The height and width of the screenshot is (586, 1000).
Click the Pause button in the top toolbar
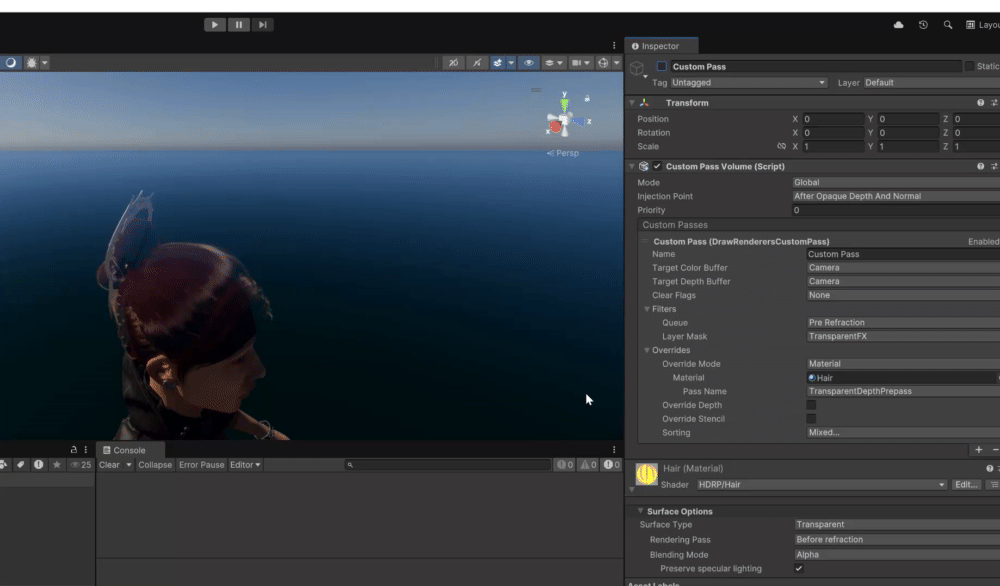click(x=239, y=25)
